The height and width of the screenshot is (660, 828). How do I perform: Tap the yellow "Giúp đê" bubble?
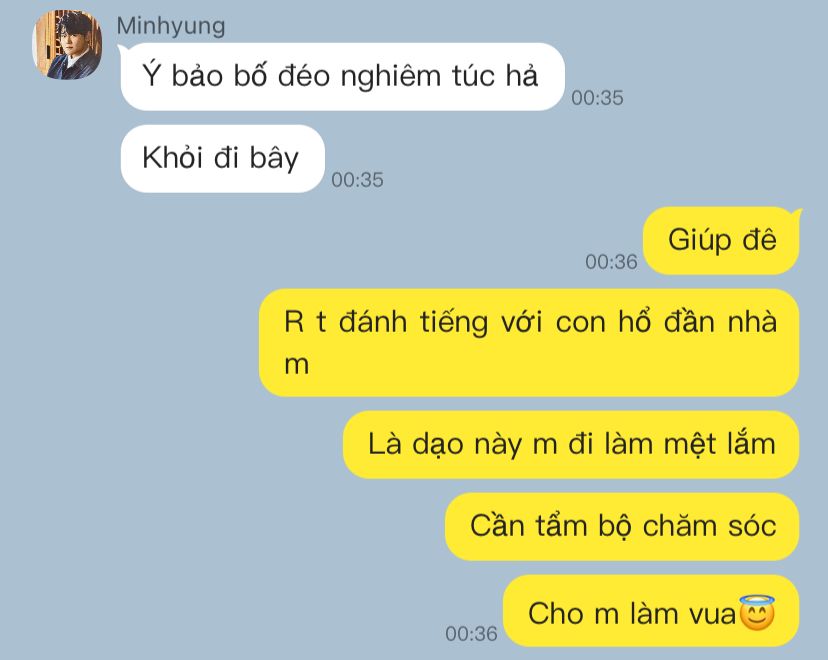(721, 241)
